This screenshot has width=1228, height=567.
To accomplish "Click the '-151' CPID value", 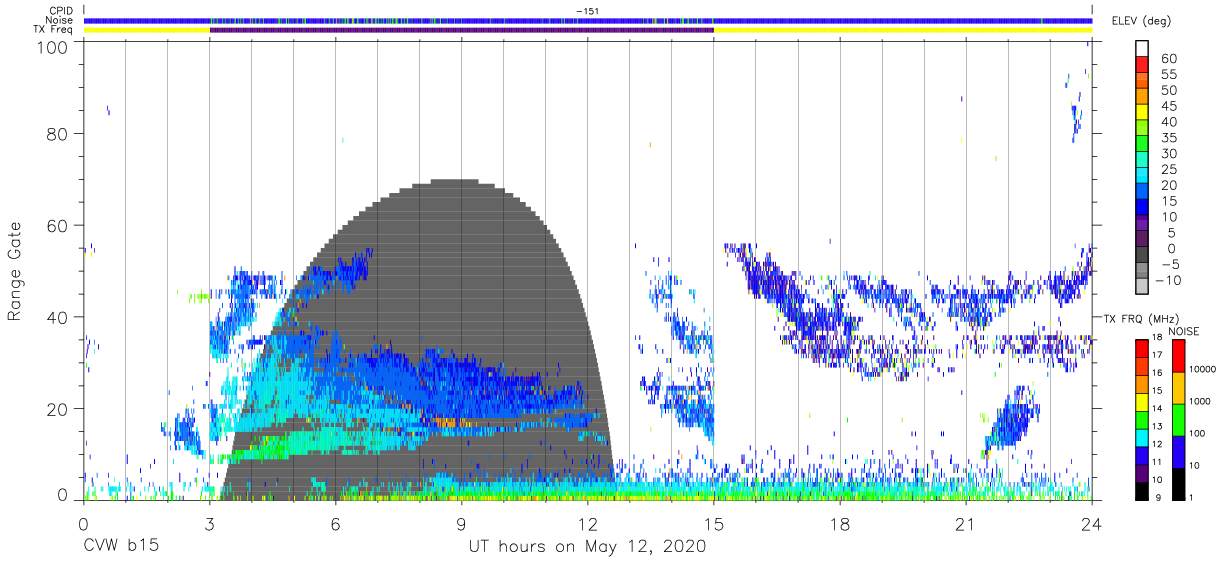I will 587,10.
